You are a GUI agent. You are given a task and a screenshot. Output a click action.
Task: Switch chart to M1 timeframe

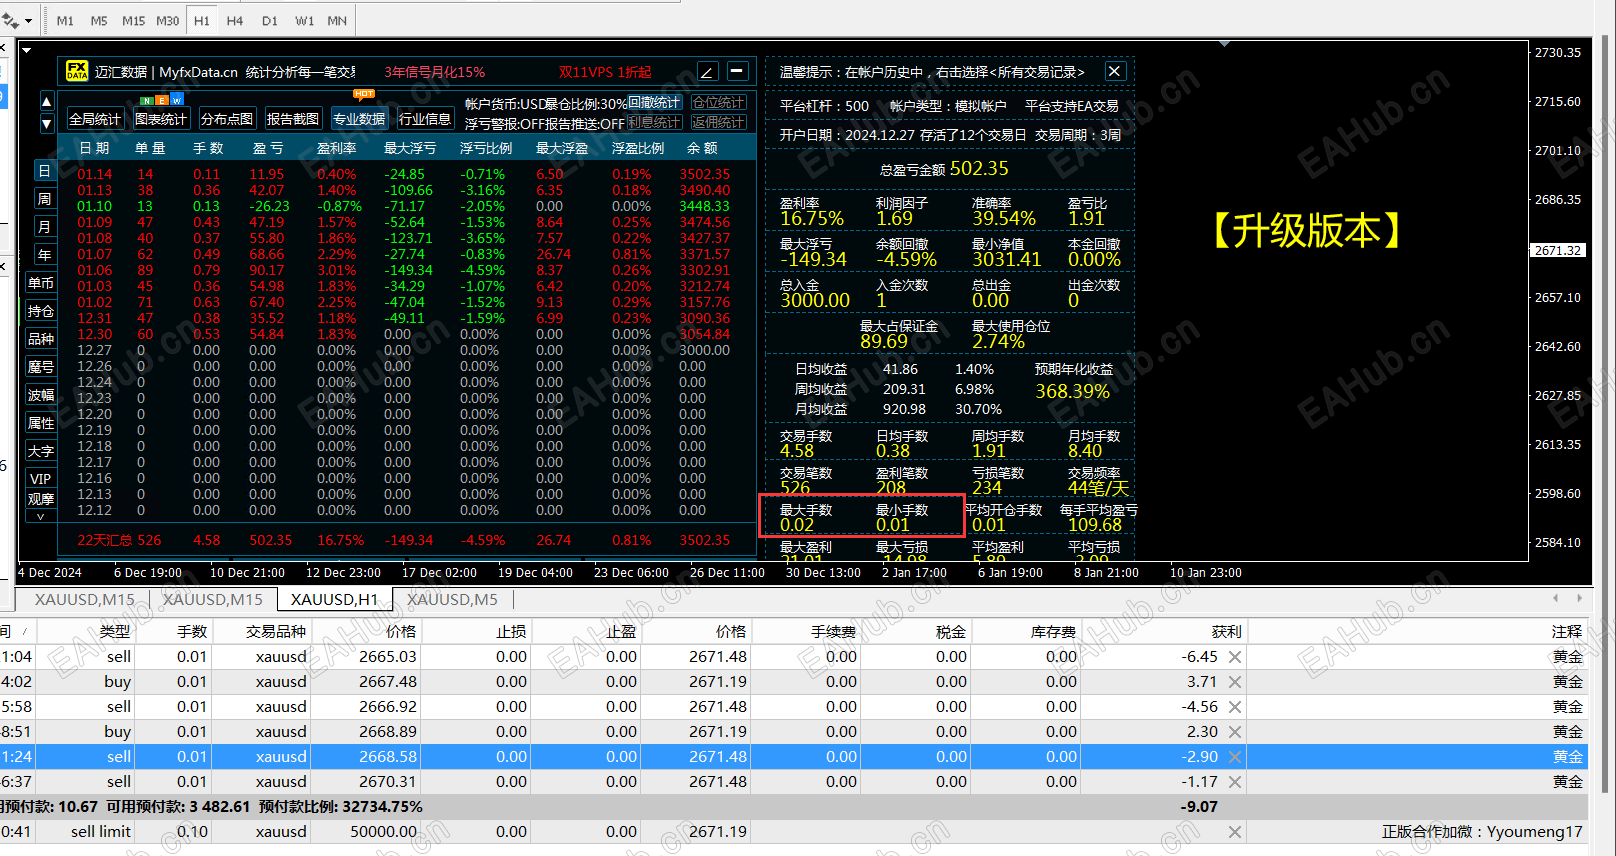pos(65,20)
